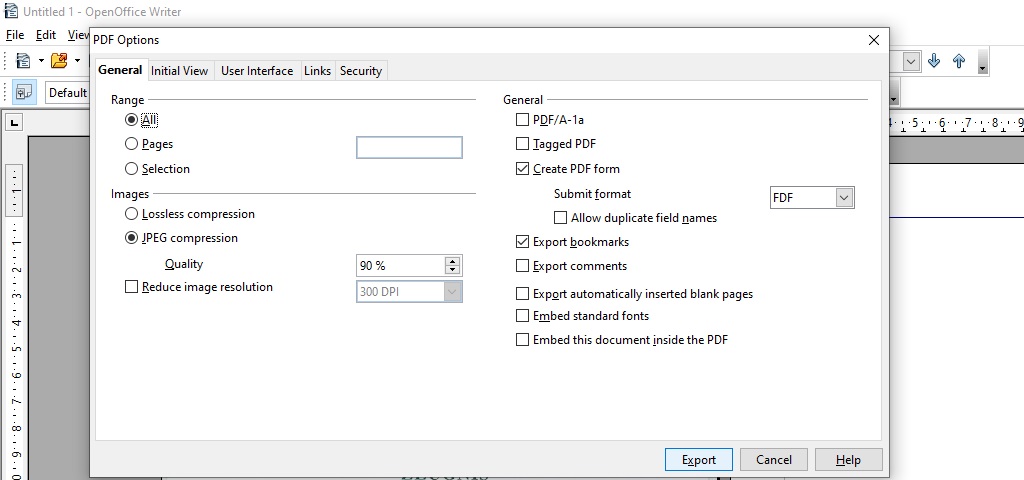This screenshot has width=1024, height=480.
Task: Click the blue Find Previous up arrow
Action: coord(959,61)
